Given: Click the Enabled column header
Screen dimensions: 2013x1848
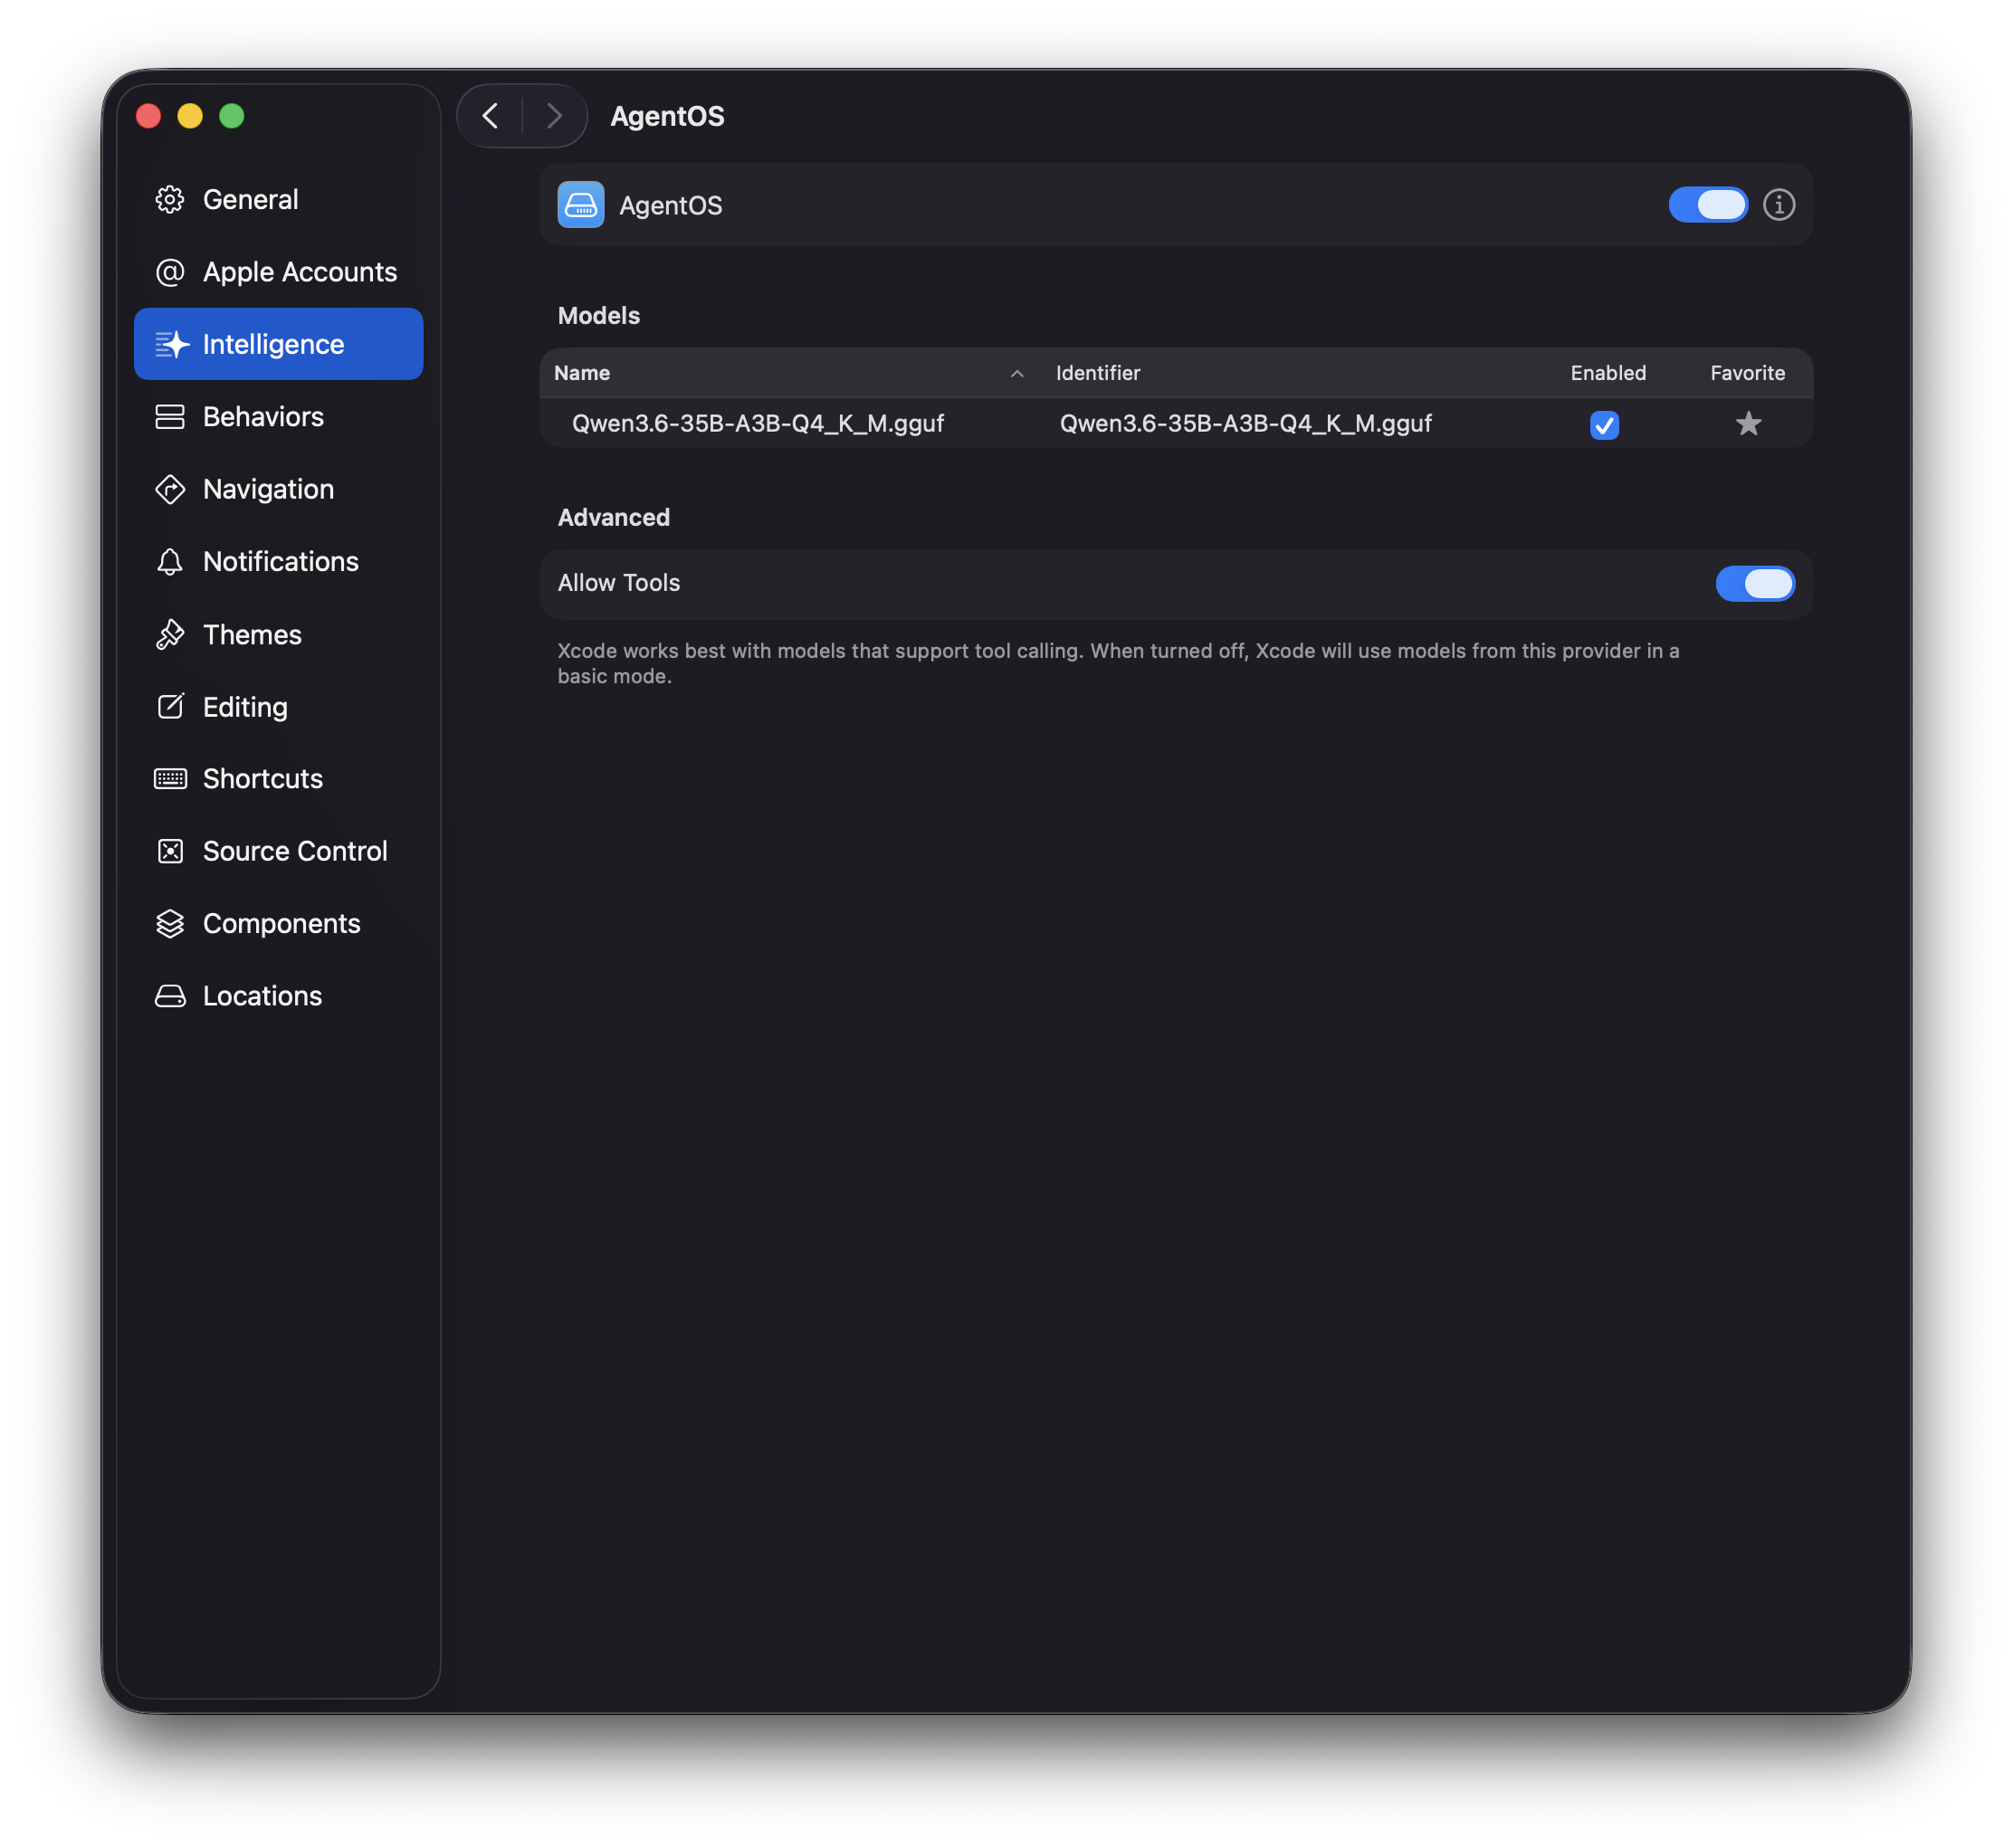Looking at the screenshot, I should [1607, 373].
